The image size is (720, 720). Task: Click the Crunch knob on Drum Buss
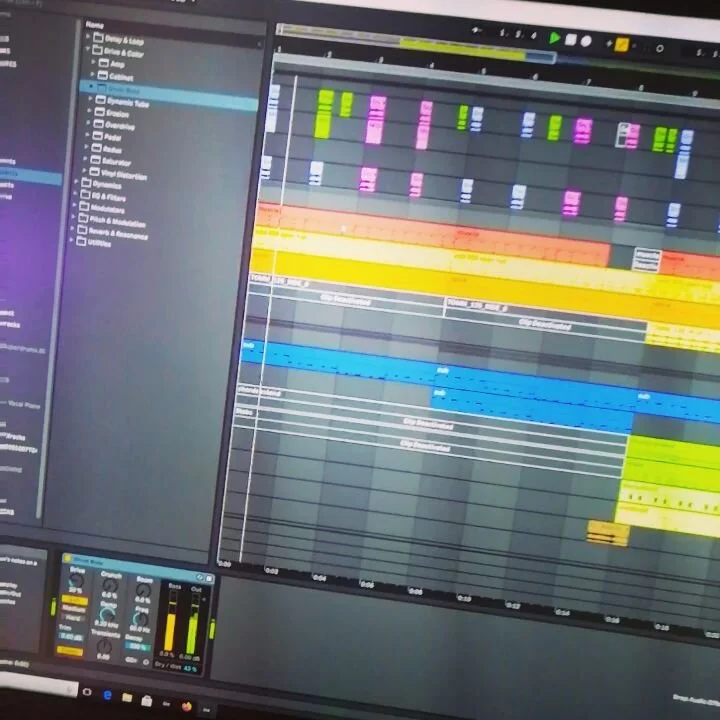click(x=110, y=585)
